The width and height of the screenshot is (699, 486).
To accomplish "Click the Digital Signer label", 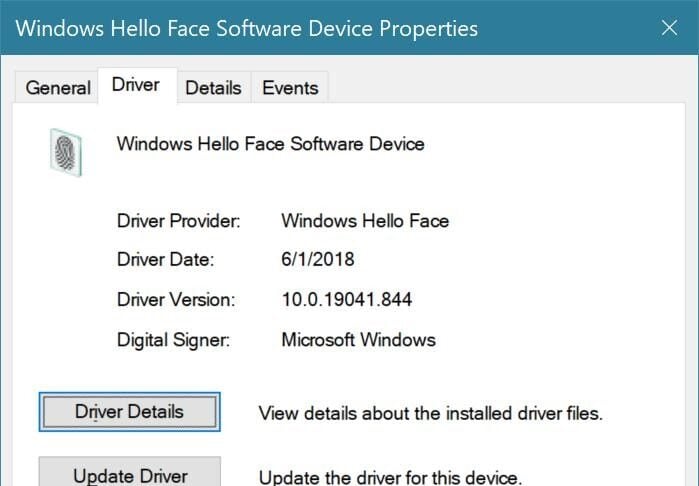I will (173, 340).
